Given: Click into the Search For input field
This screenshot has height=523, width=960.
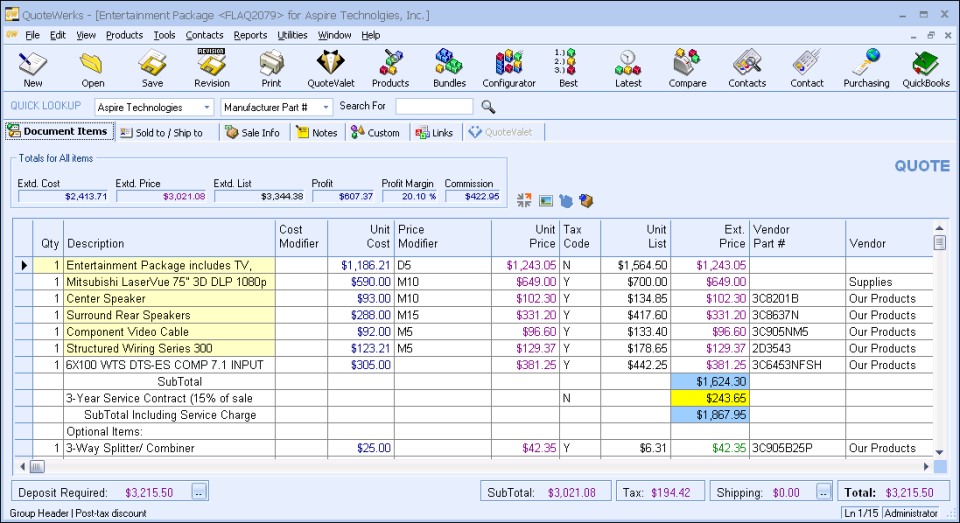Looking at the screenshot, I should [x=434, y=107].
